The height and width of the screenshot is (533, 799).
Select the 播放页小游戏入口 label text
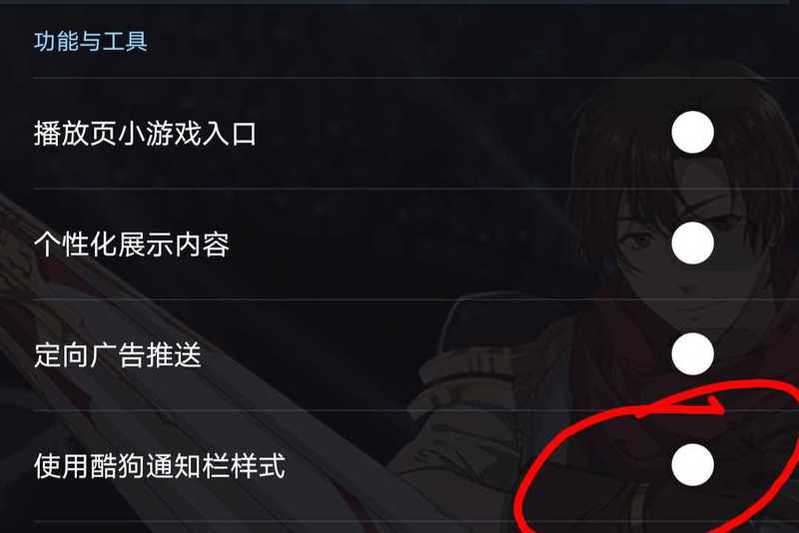(x=145, y=134)
